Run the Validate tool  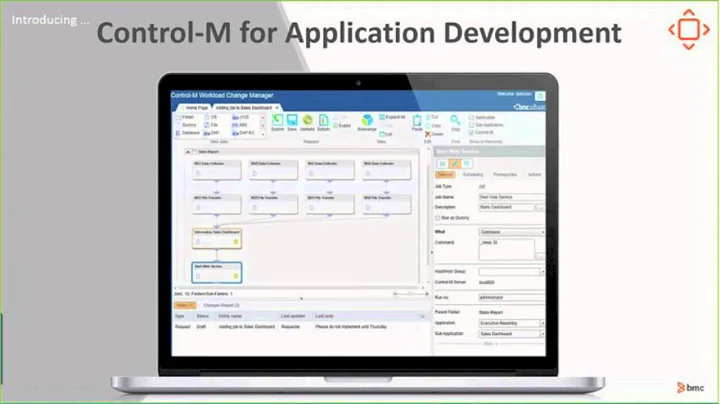point(308,121)
